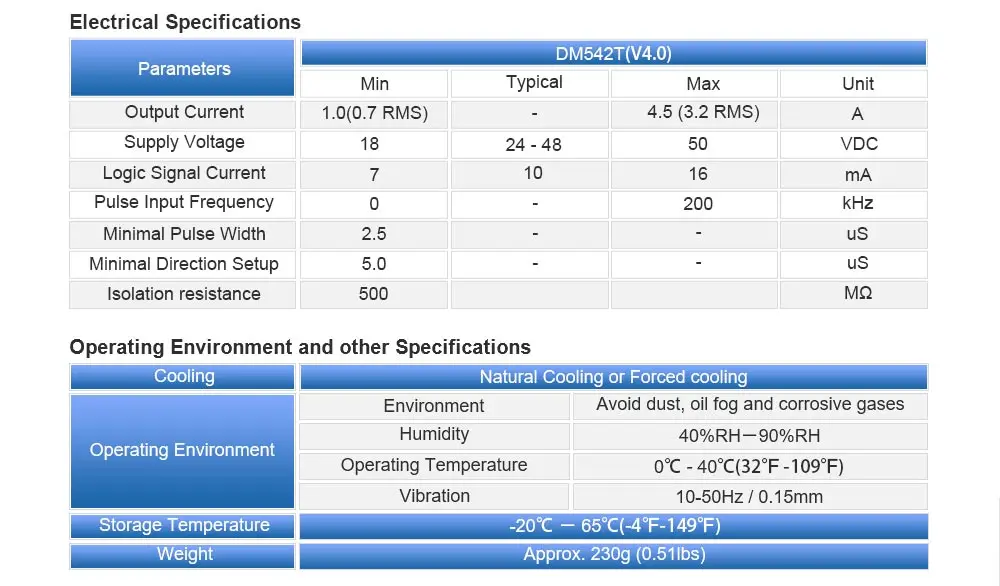Click the "4.5 (3.2 RMS)" value

703,112
